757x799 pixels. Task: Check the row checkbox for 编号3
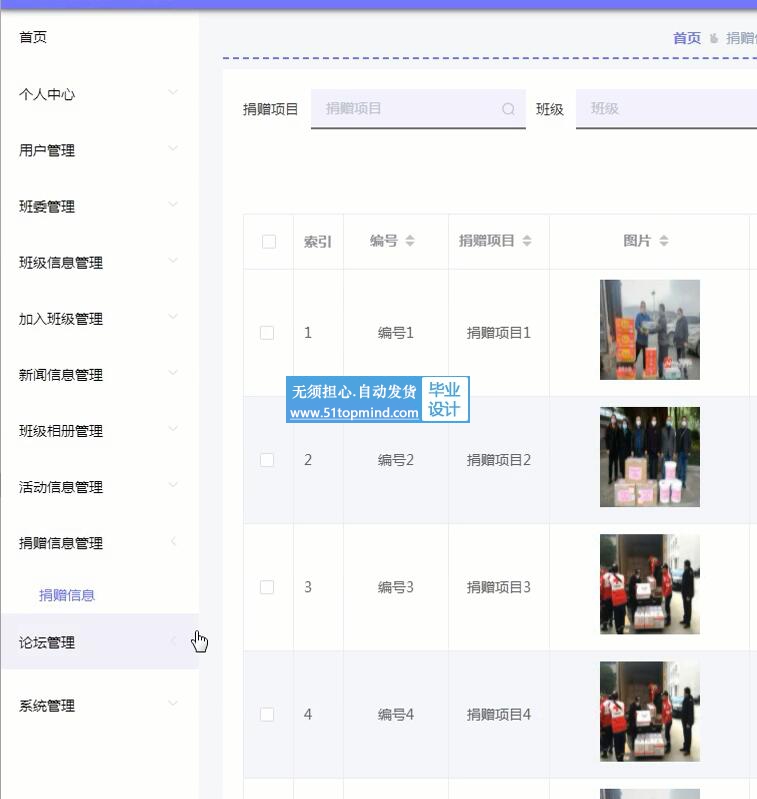click(267, 587)
